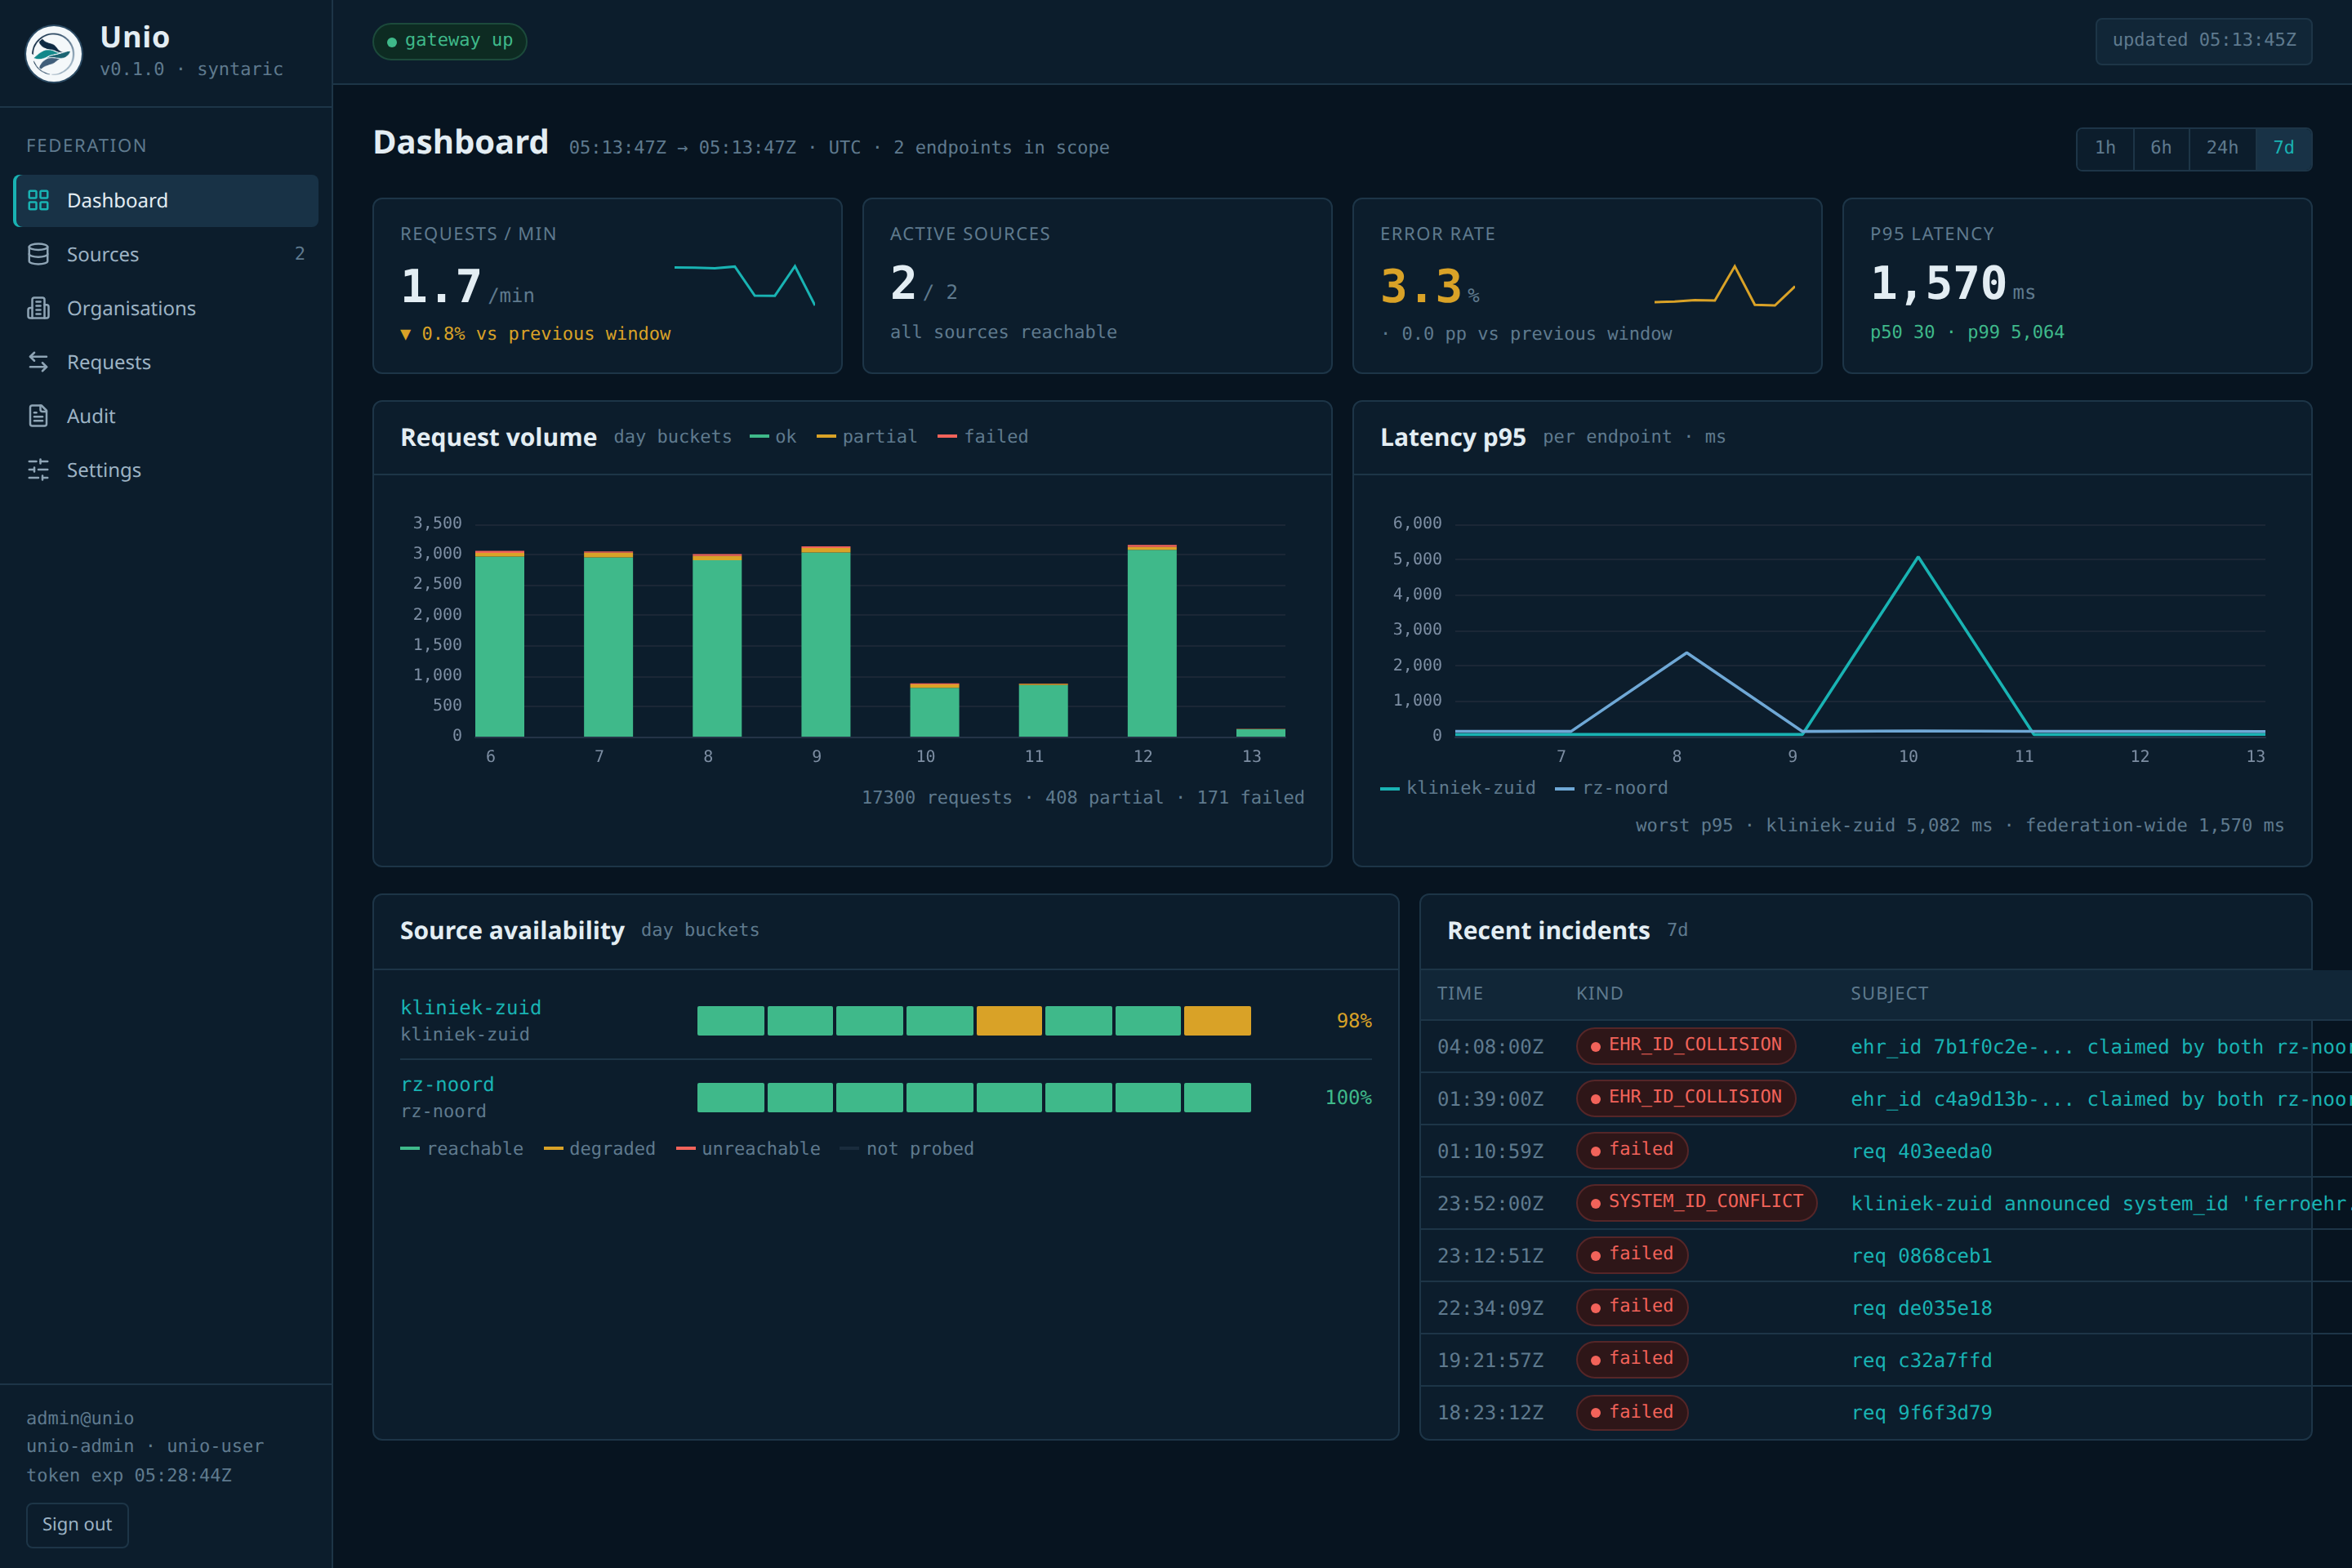Click the Requests arrows icon
This screenshot has height=1568, width=2352.
click(x=38, y=362)
